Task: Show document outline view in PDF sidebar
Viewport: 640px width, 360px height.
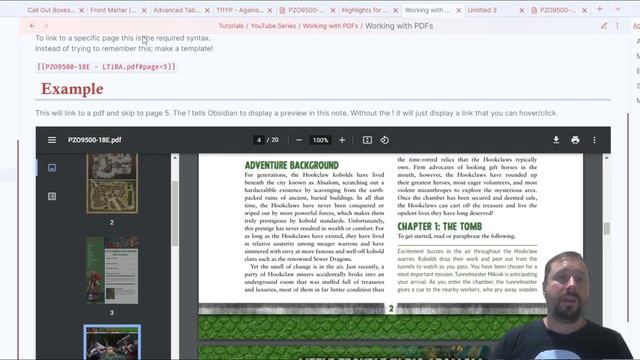Action: tap(52, 196)
